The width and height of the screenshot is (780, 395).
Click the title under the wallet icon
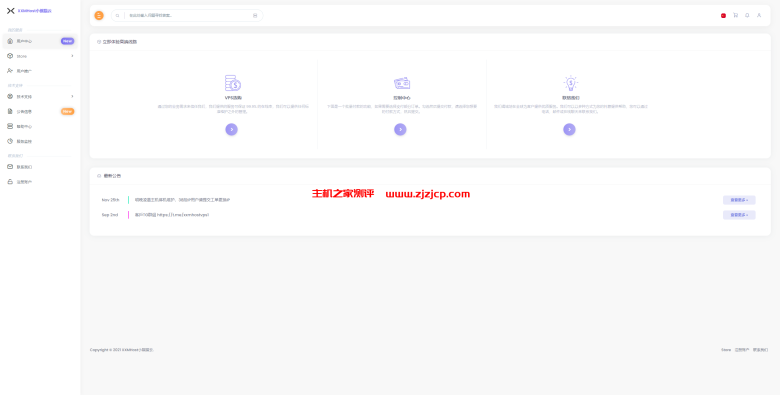(x=402, y=98)
